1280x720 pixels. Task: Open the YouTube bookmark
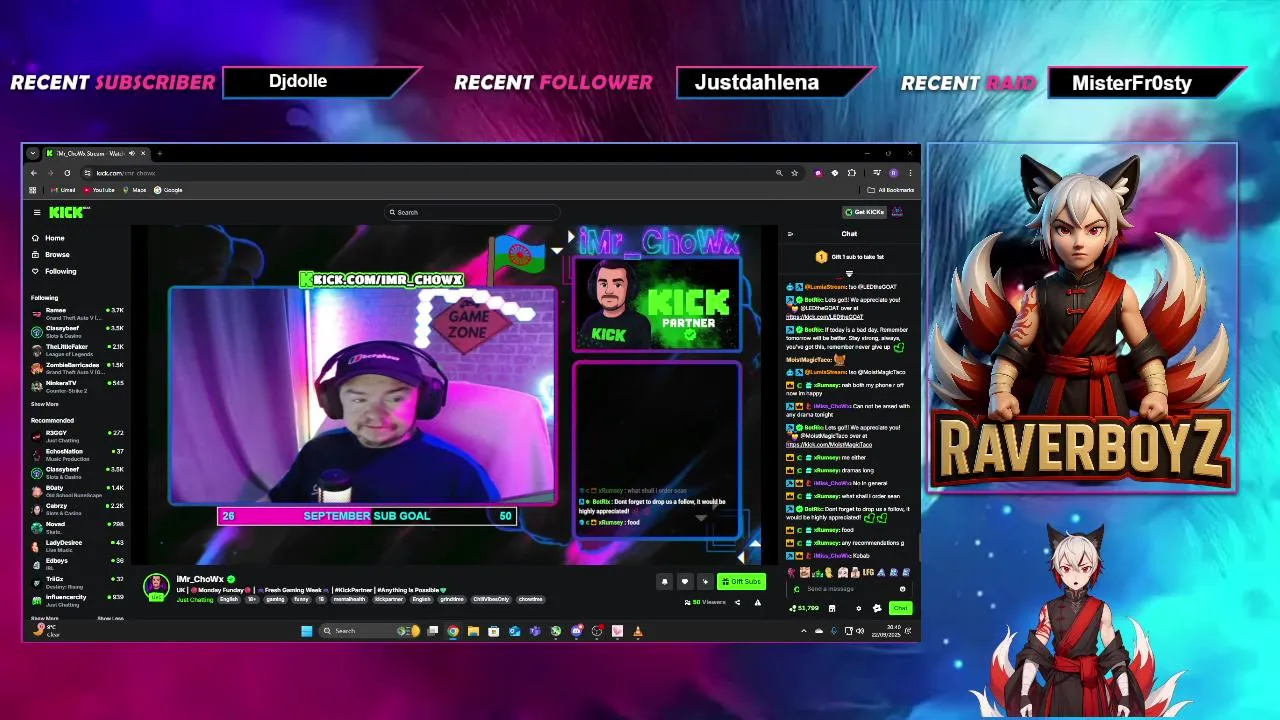[x=99, y=190]
